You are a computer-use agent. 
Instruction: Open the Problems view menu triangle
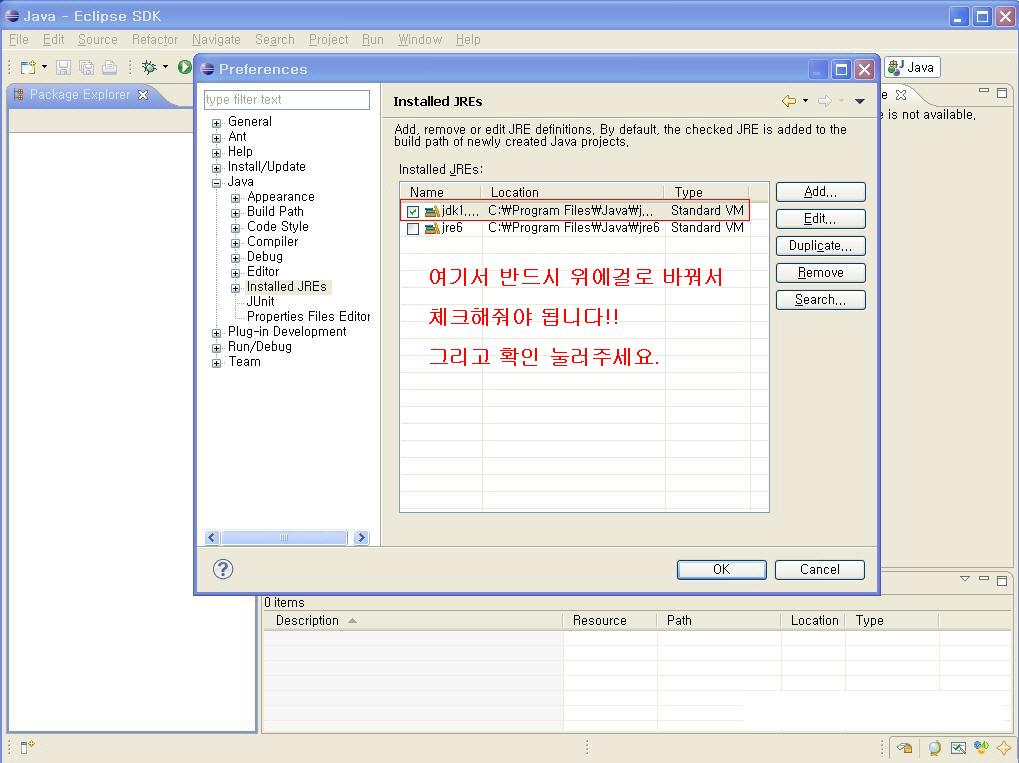point(965,578)
